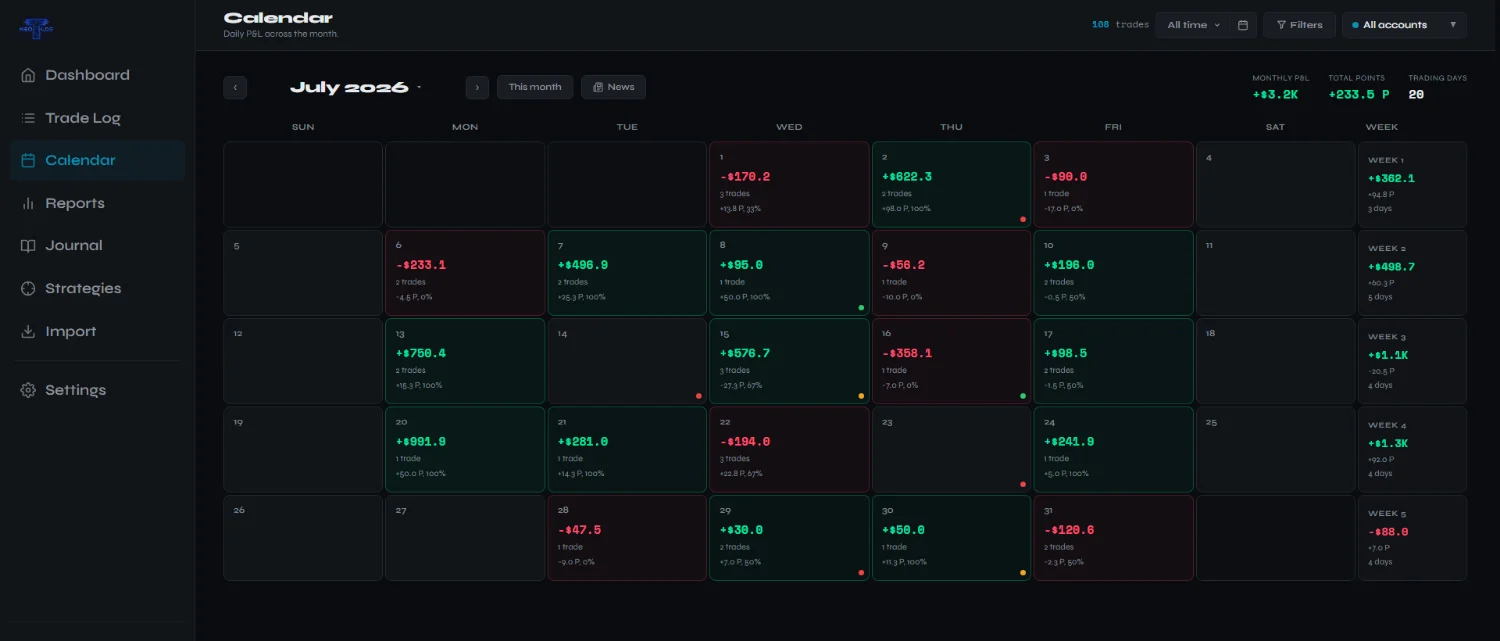Click the red dot on July 23
This screenshot has height=641, width=1500.
pos(1023,484)
